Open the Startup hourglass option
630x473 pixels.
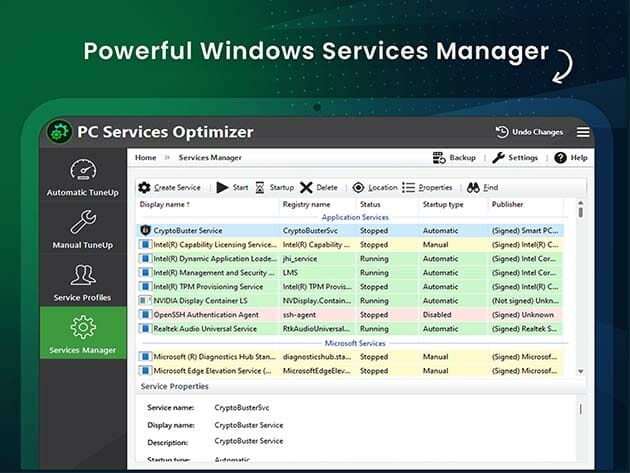[x=260, y=187]
